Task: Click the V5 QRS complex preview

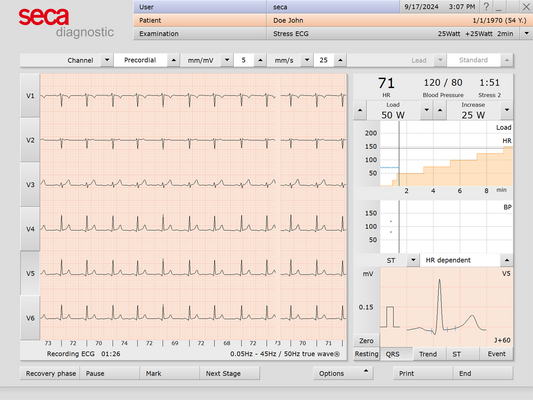Action: pos(446,307)
